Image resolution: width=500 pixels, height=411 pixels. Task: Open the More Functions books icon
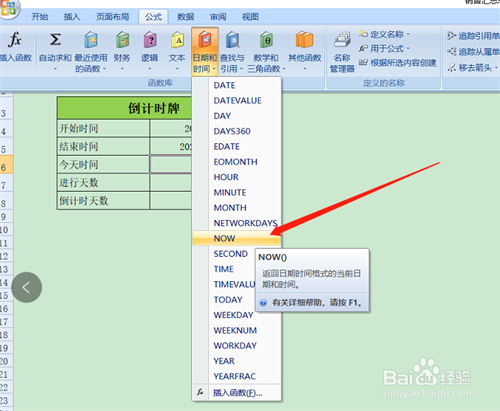tap(304, 40)
